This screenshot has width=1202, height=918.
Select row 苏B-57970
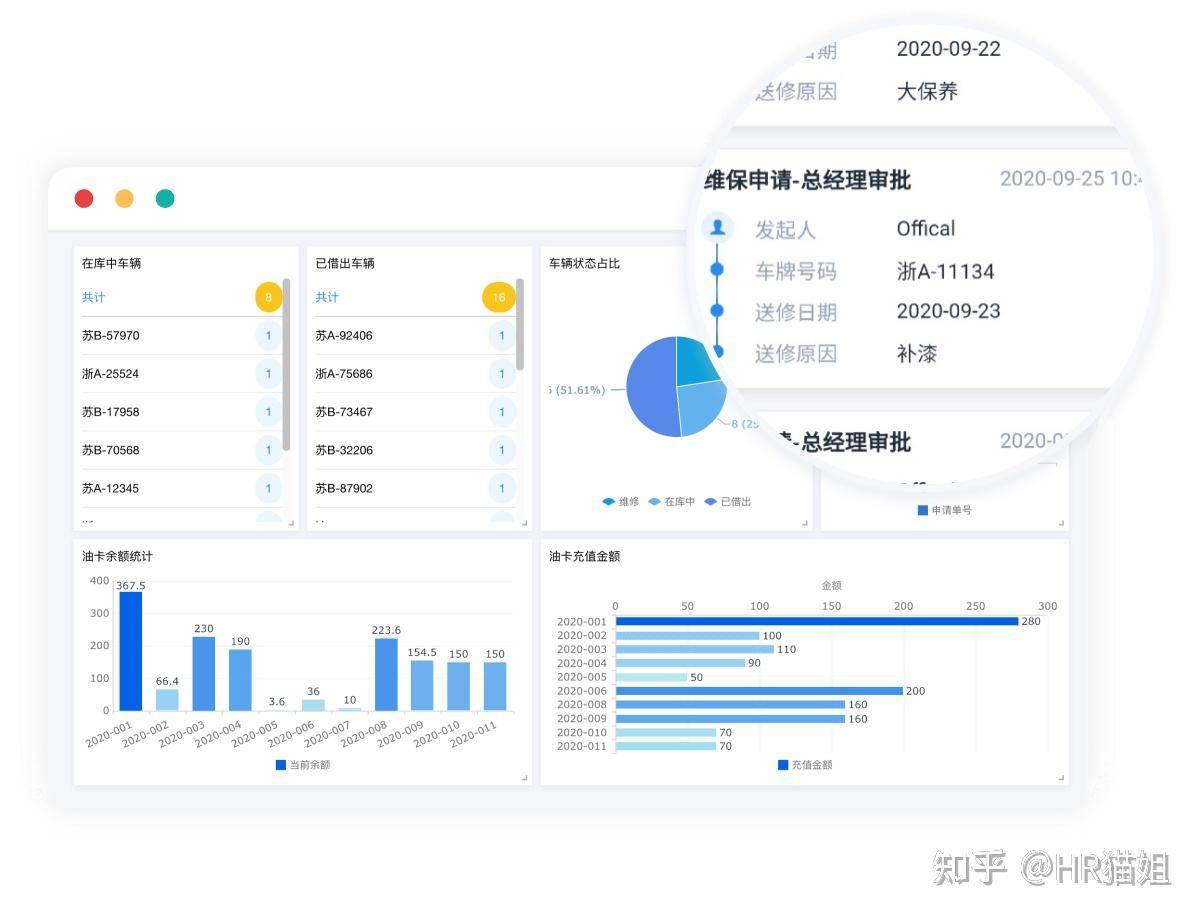tap(180, 336)
